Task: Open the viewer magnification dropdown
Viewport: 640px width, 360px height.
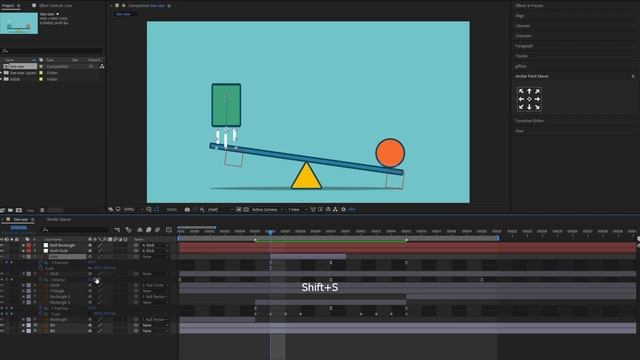Action: click(x=133, y=209)
